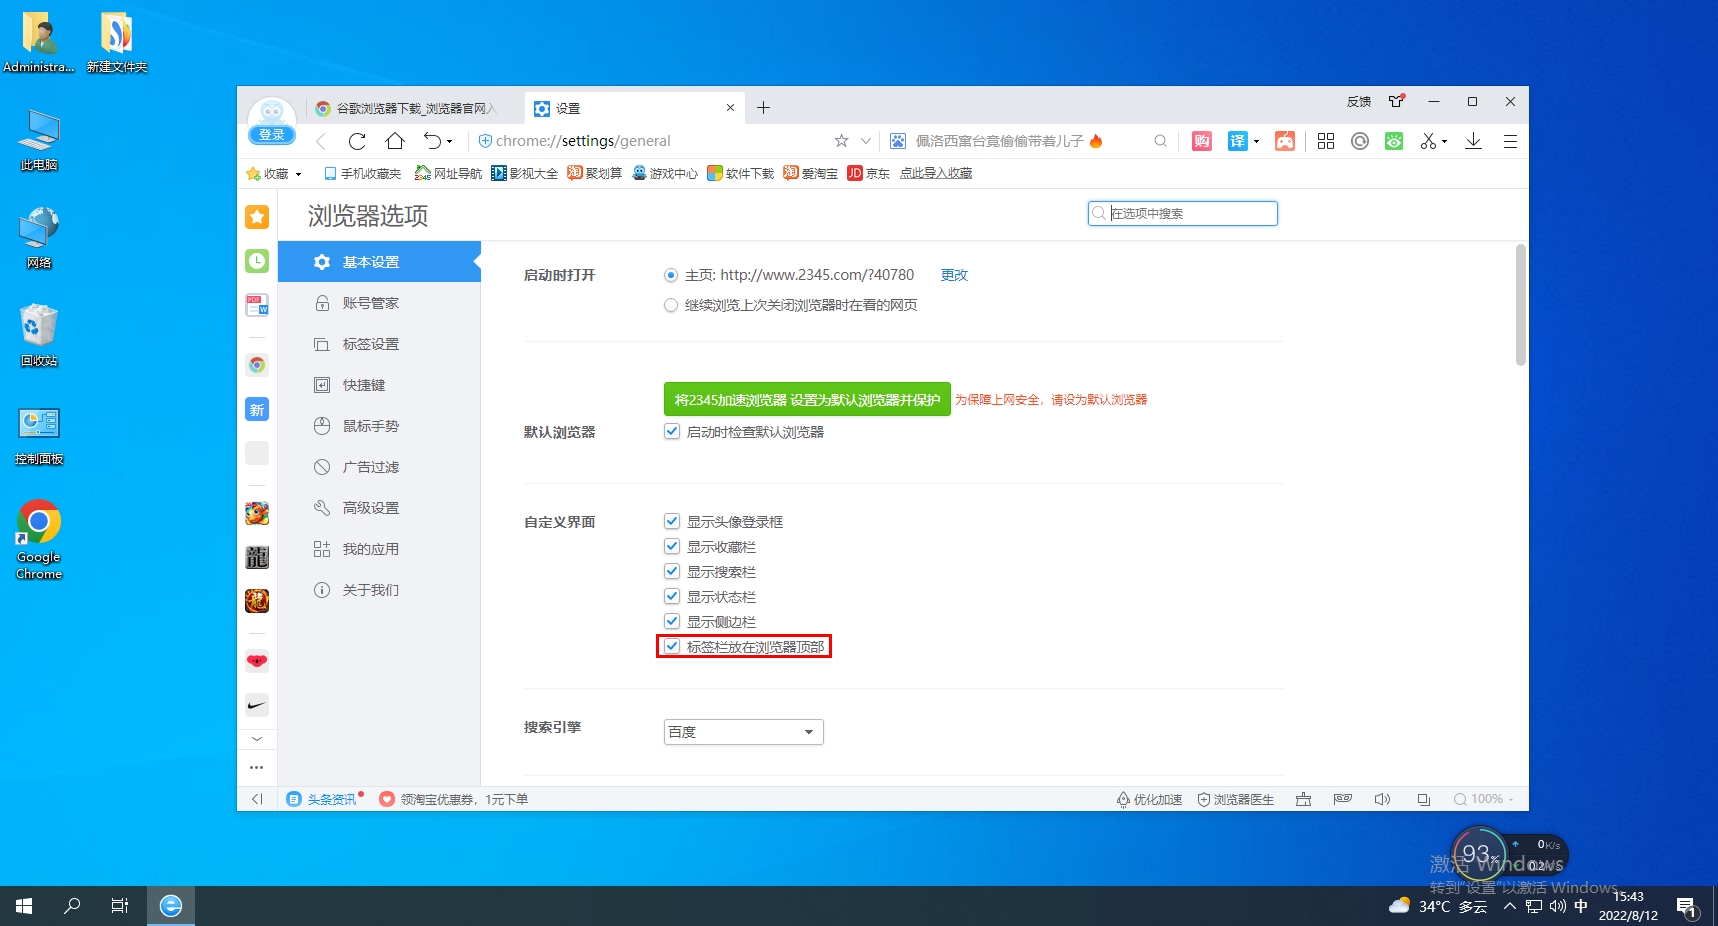Toggle sound mute icon in status bar
Screen dimensions: 1718x926
click(1383, 799)
